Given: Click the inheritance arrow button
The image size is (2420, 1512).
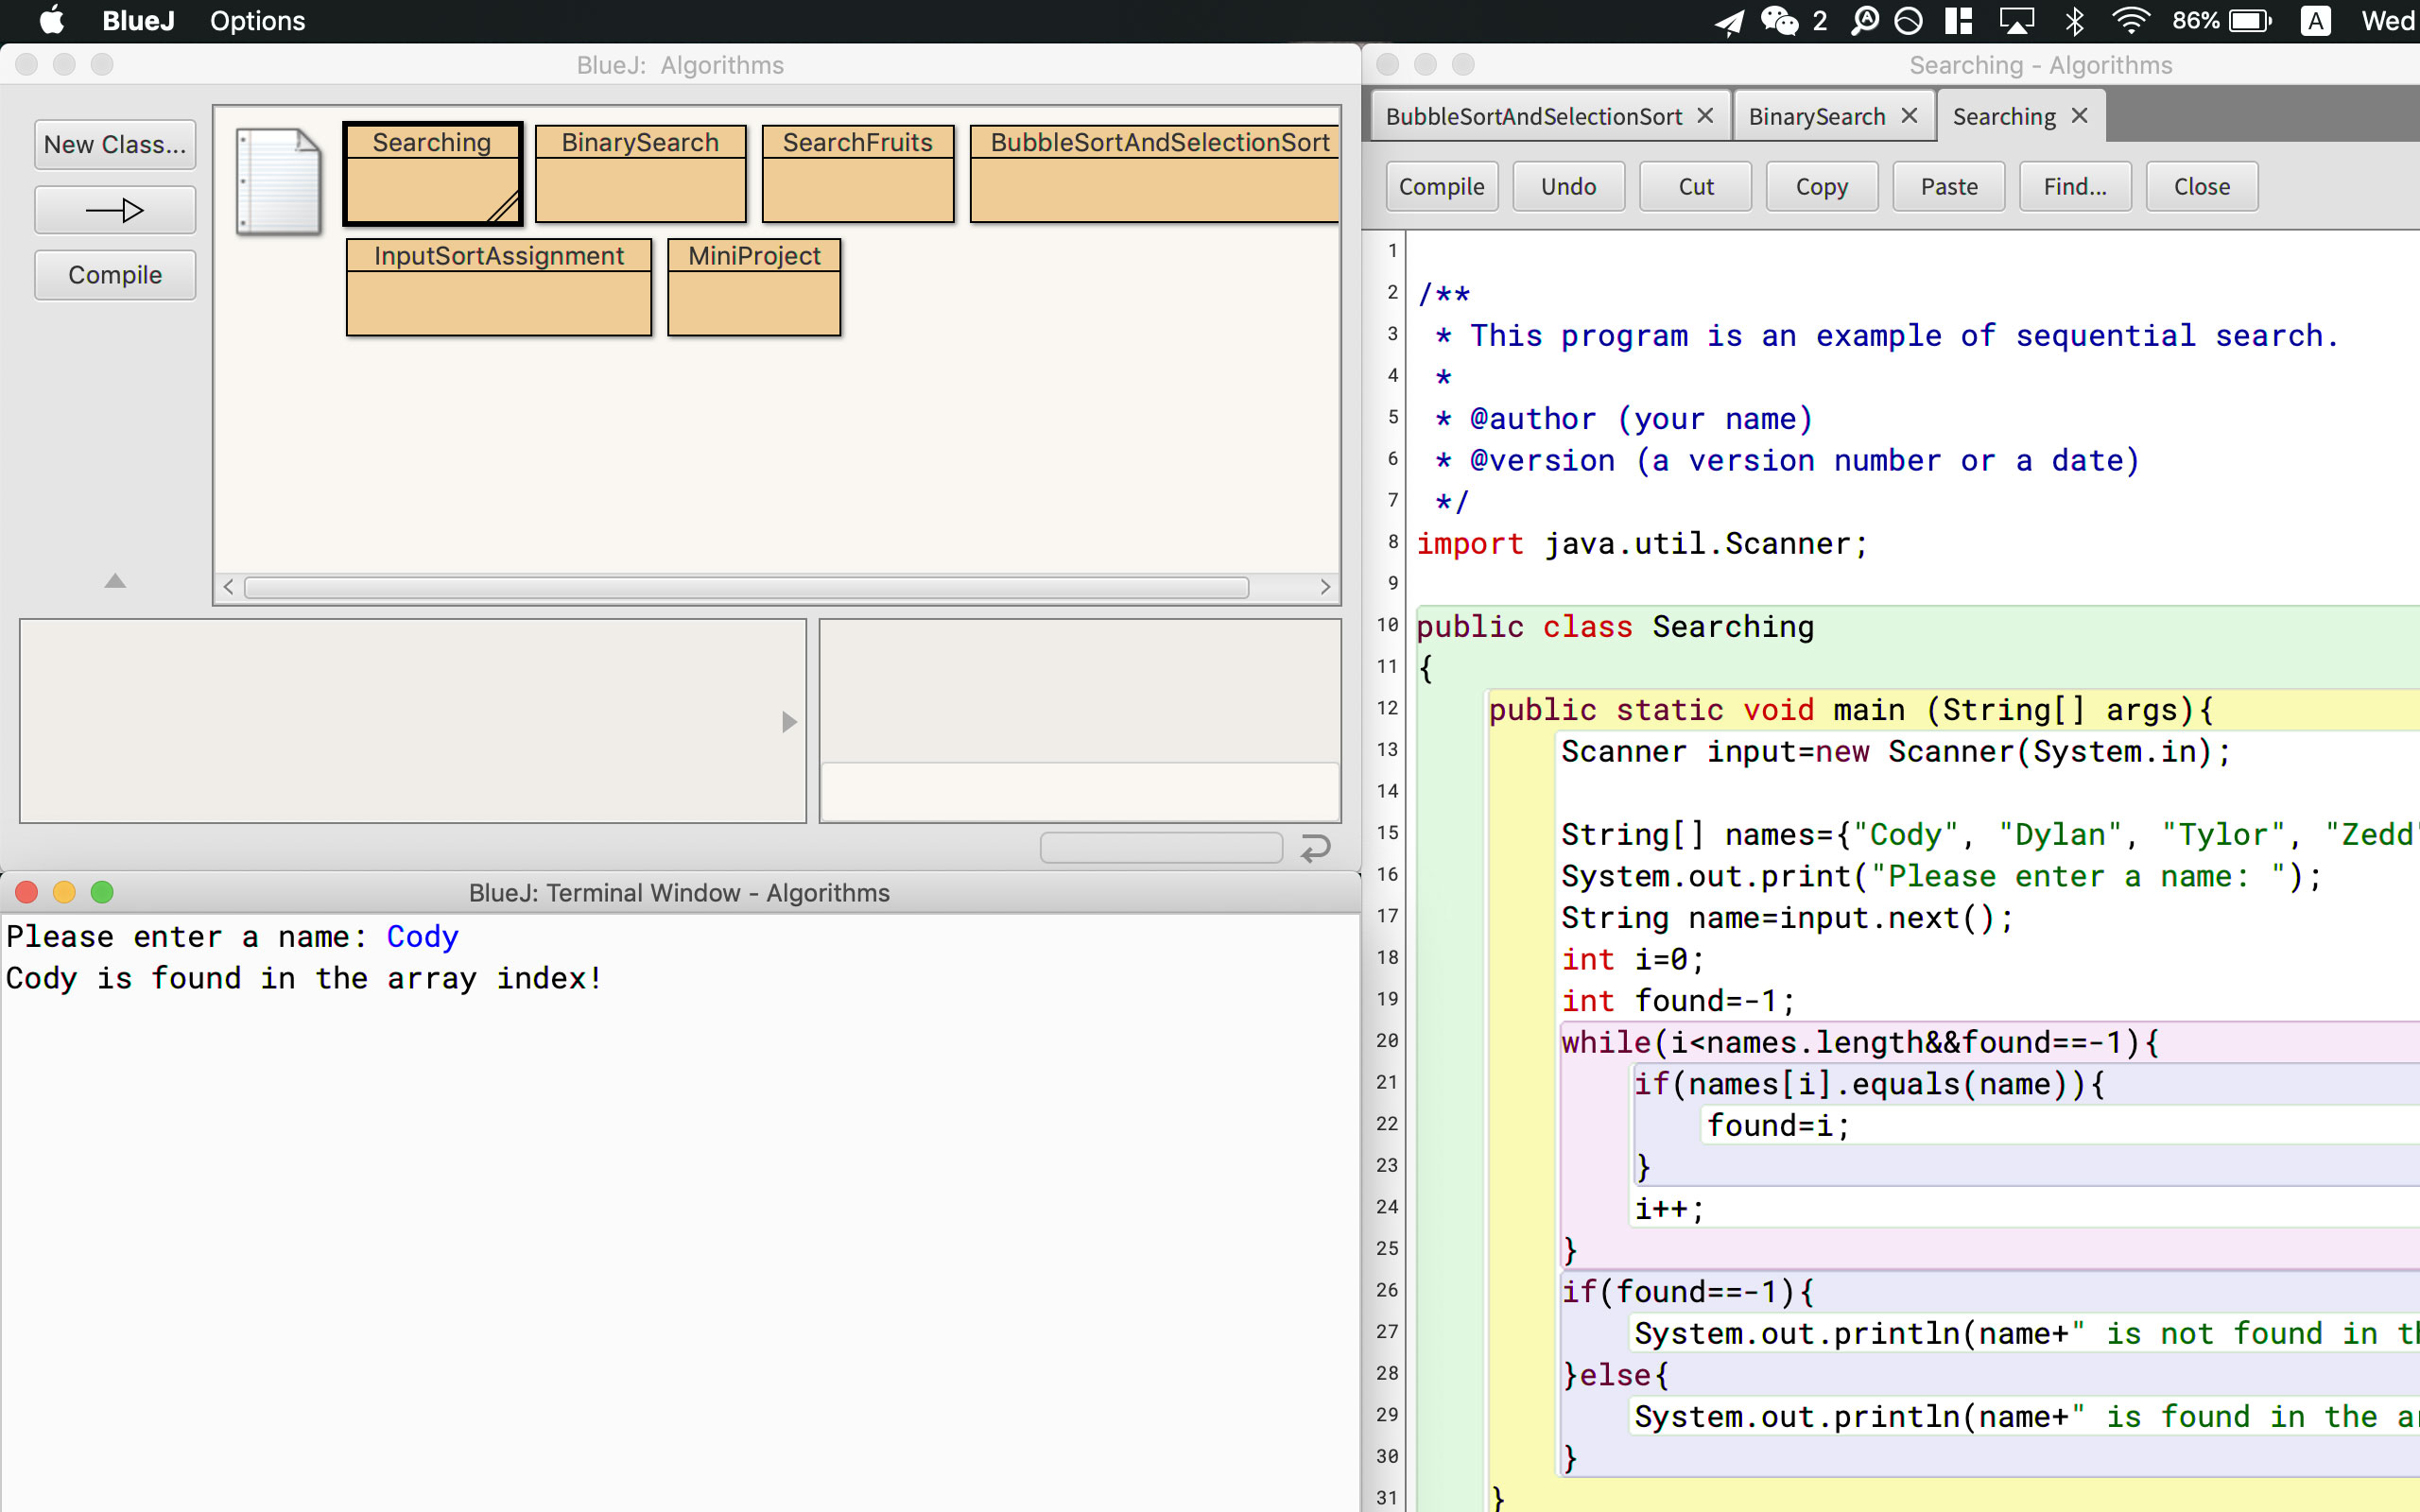Looking at the screenshot, I should 115,210.
